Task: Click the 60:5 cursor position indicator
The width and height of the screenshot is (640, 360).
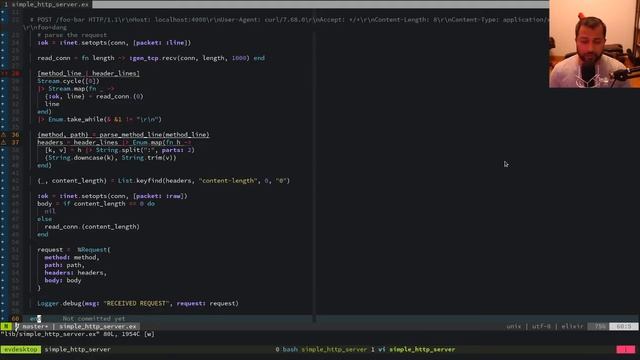Action: (624, 326)
